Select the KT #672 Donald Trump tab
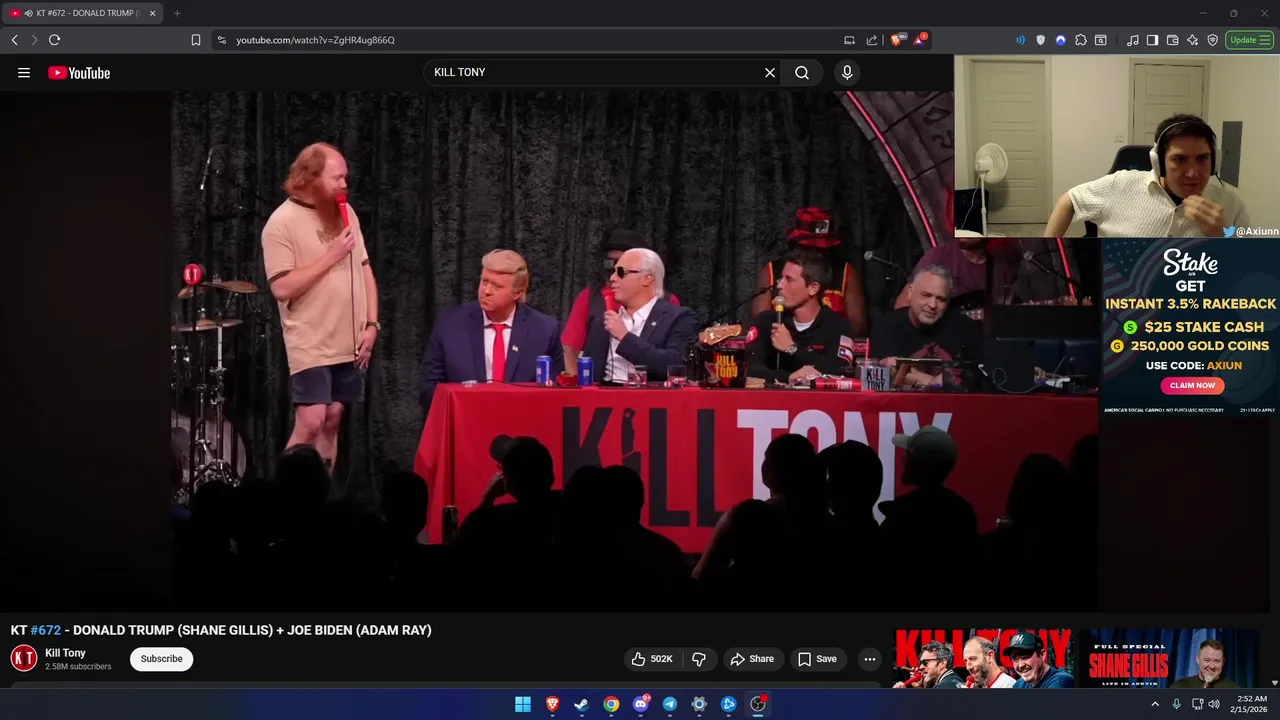The width and height of the screenshot is (1280, 720). (84, 13)
